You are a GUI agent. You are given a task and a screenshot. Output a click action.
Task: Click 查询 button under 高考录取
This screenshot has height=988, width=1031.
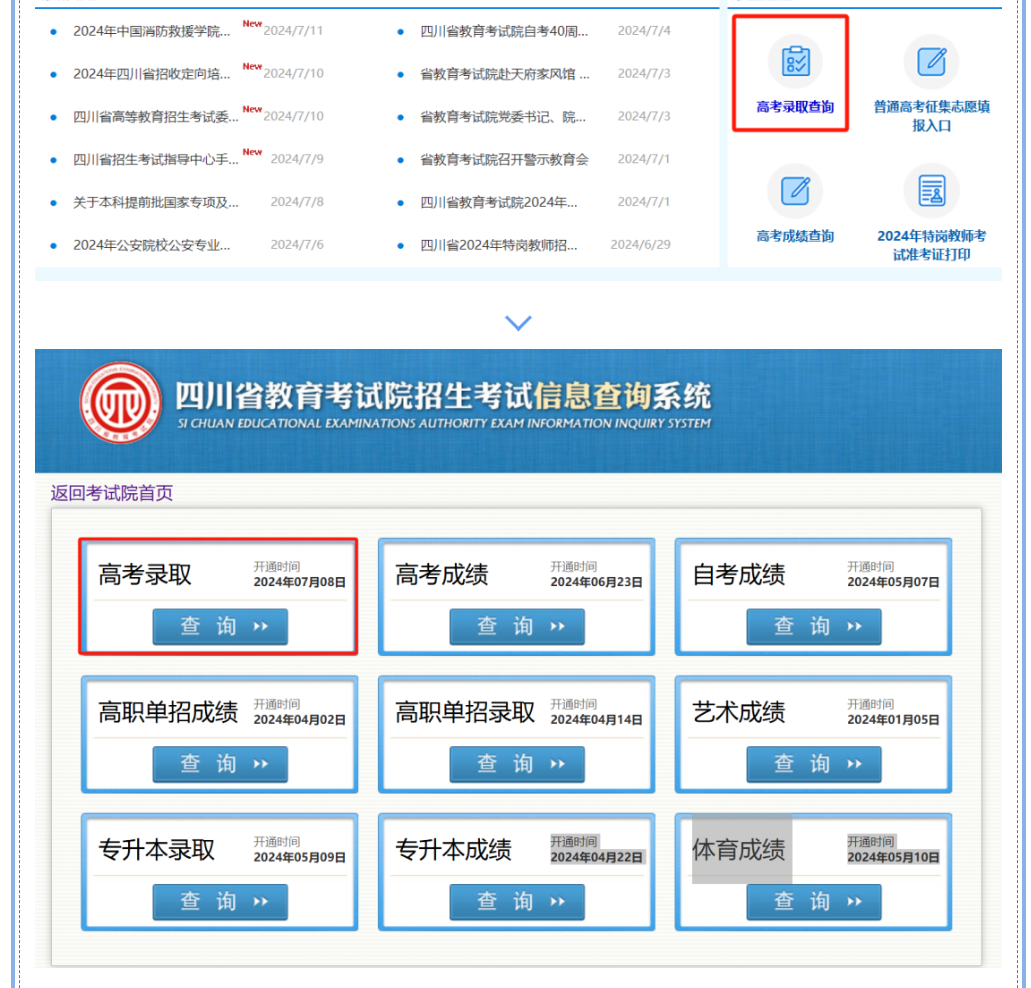tap(220, 627)
